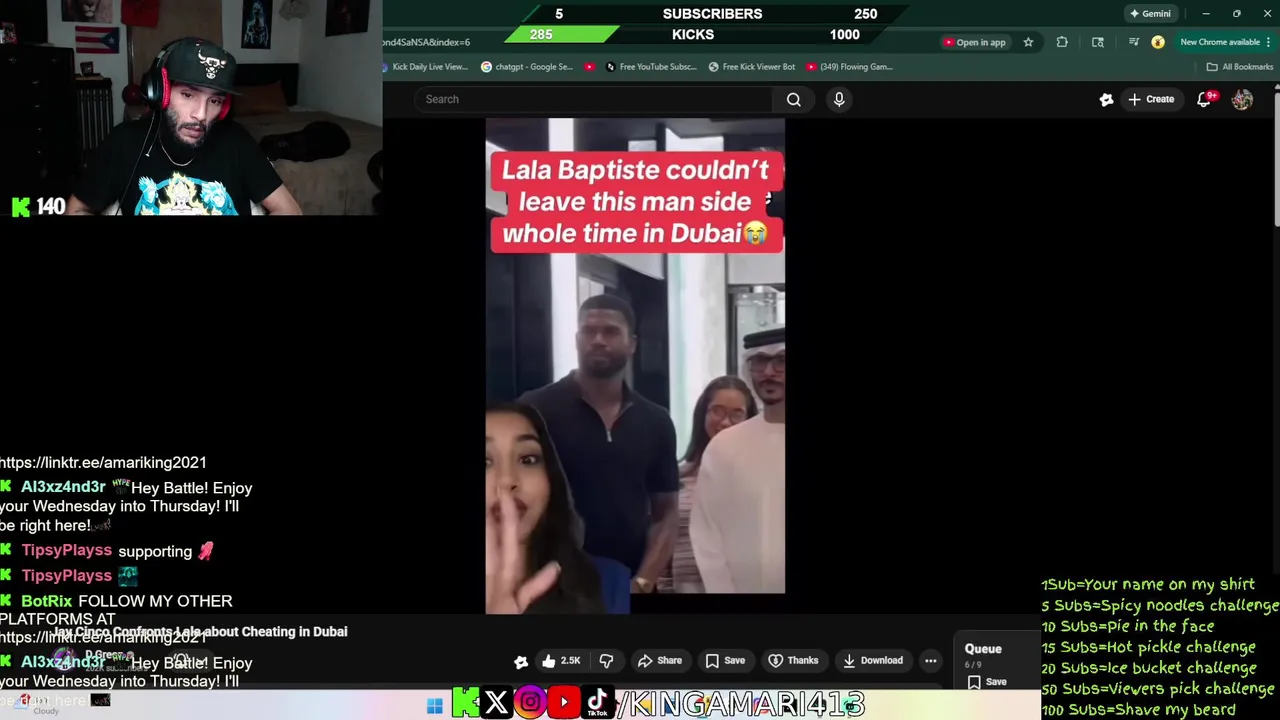The width and height of the screenshot is (1280, 720).
Task: Click the YouTube Search input field
Action: [594, 99]
